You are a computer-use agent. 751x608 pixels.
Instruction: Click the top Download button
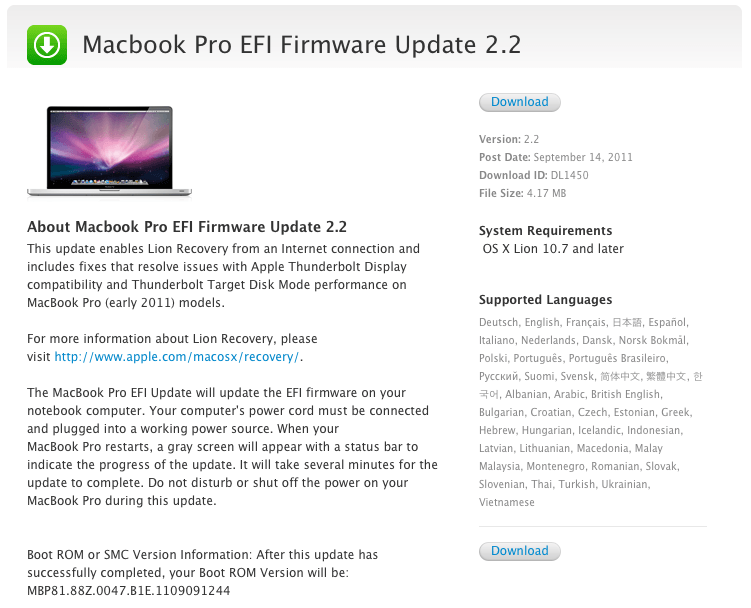[520, 102]
